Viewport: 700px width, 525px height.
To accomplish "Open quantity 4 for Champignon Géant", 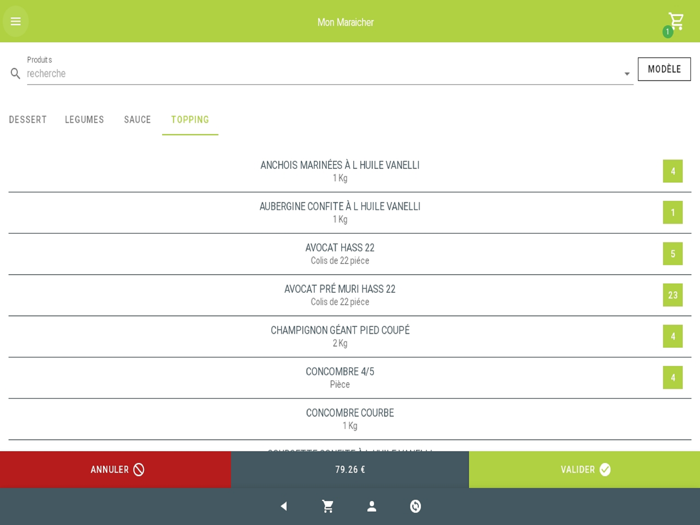I will (x=673, y=336).
